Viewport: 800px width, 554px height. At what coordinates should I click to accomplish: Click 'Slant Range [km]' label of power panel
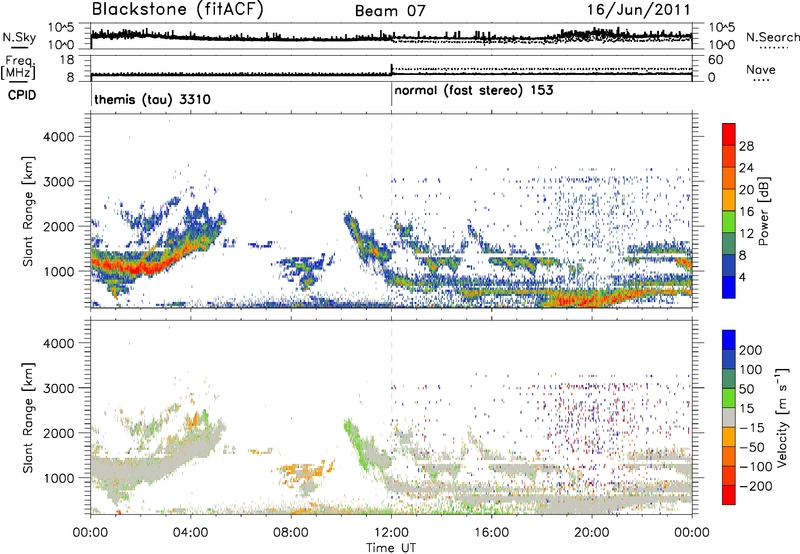[x=28, y=211]
